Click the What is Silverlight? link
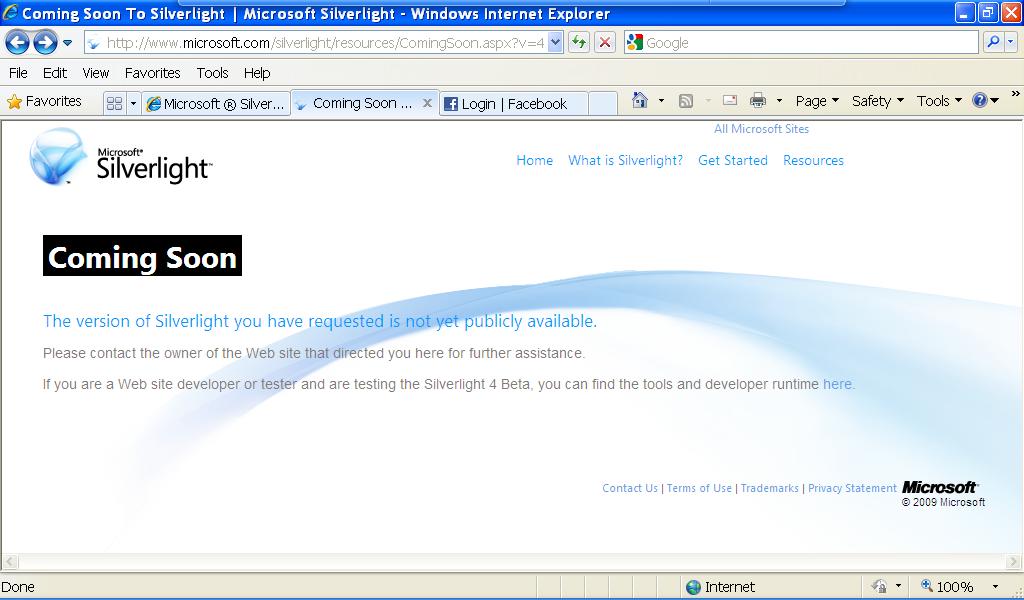1024x600 pixels. [x=625, y=160]
